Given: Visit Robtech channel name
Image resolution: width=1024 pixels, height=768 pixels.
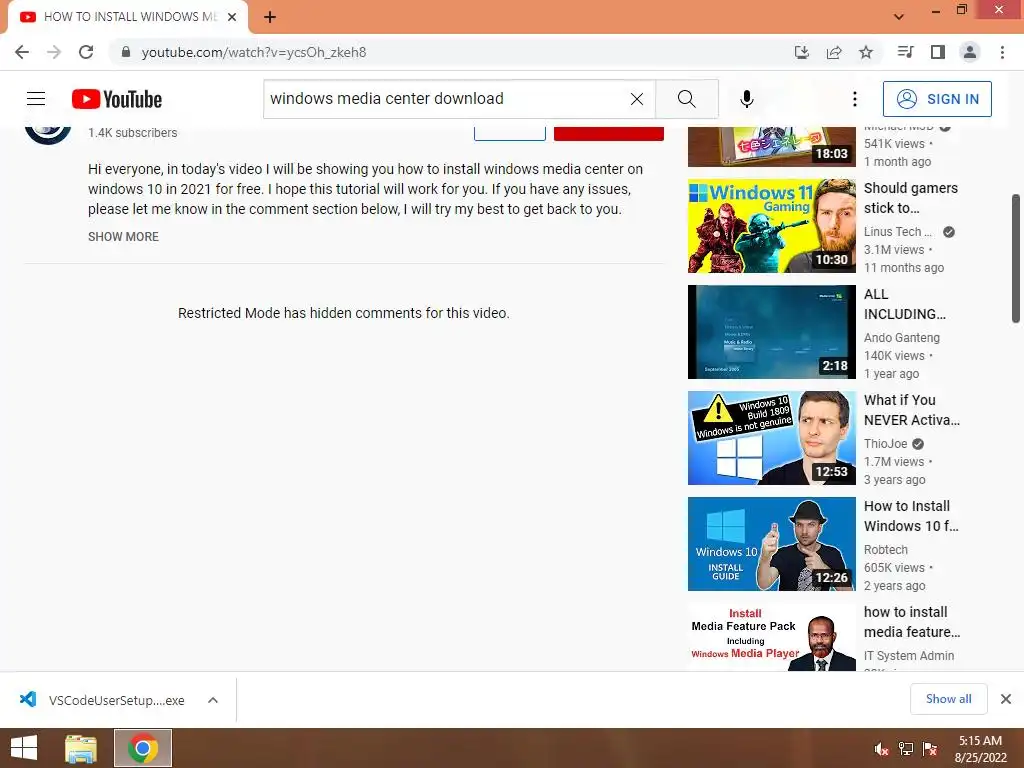Looking at the screenshot, I should click(886, 550).
